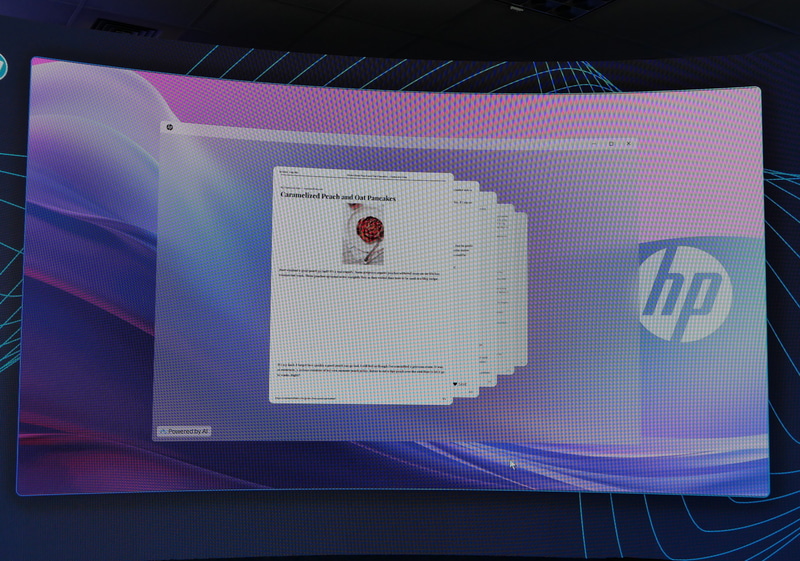The width and height of the screenshot is (800, 561).
Task: Maximize the HP app window
Action: click(611, 144)
